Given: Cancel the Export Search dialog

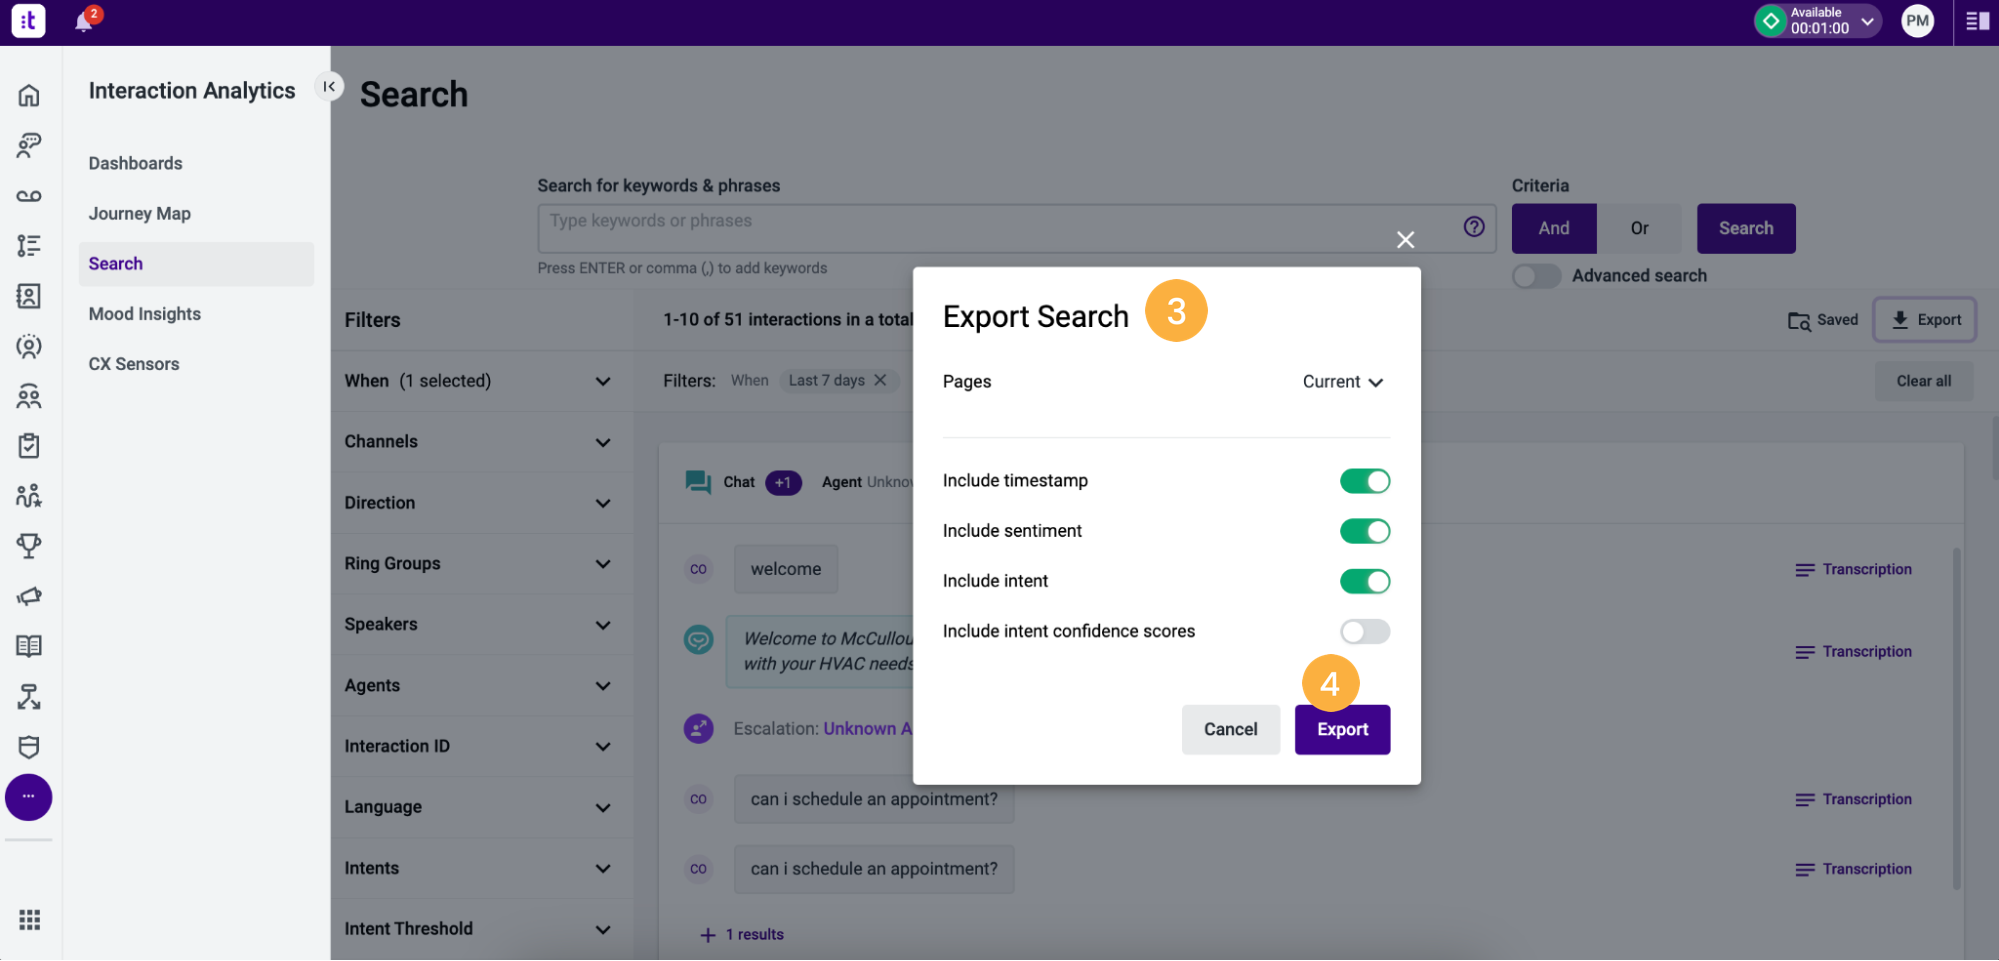Looking at the screenshot, I should pos(1230,730).
